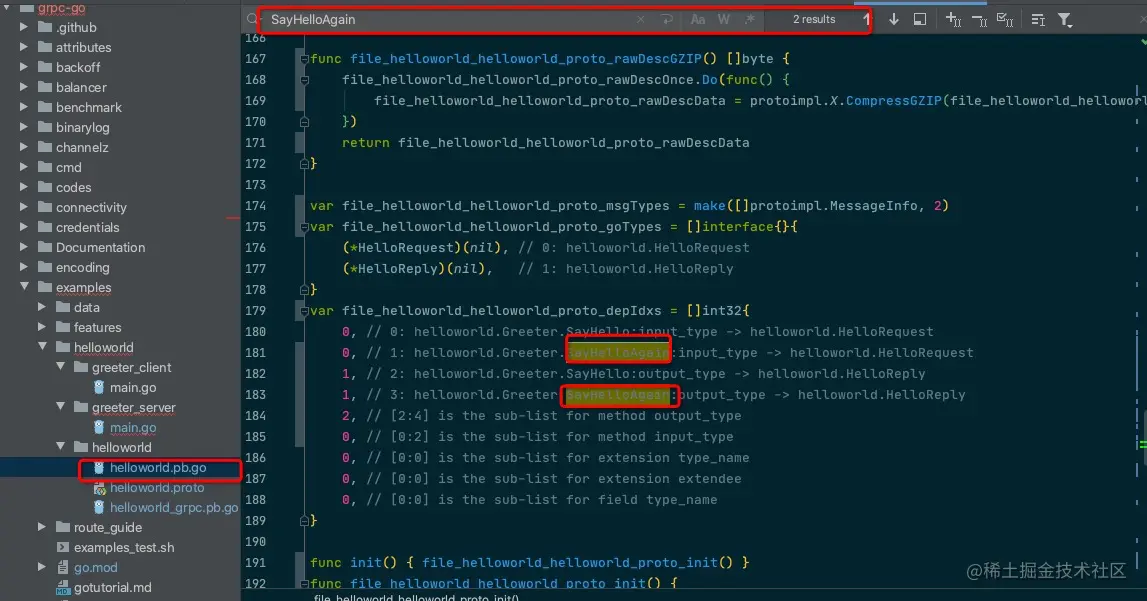Open search results in the Find window
Screen dimensions: 1147x601
pos(920,20)
